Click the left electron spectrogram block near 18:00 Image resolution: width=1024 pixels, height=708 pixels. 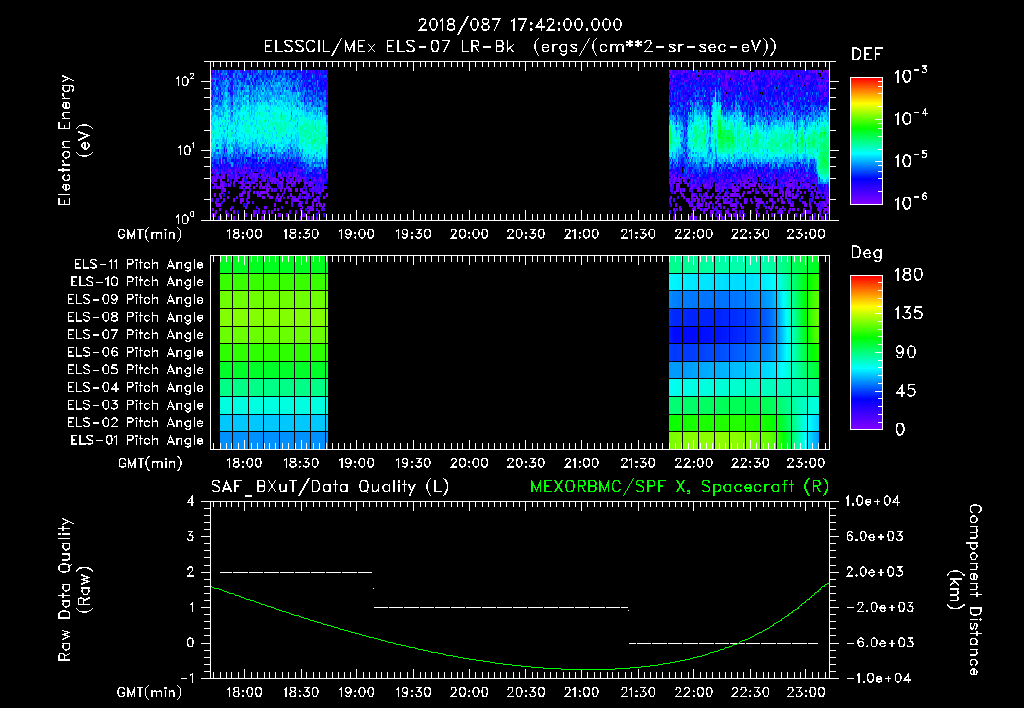[x=269, y=144]
